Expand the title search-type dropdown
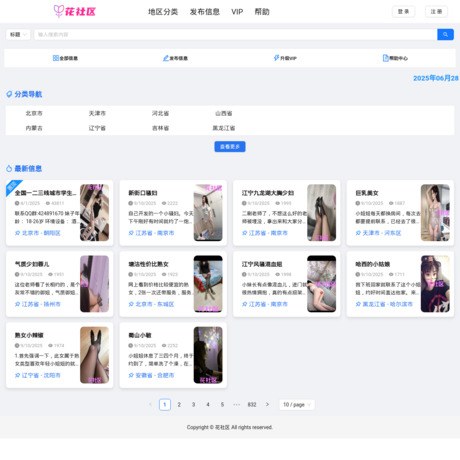The width and height of the screenshot is (460, 460). [18, 34]
